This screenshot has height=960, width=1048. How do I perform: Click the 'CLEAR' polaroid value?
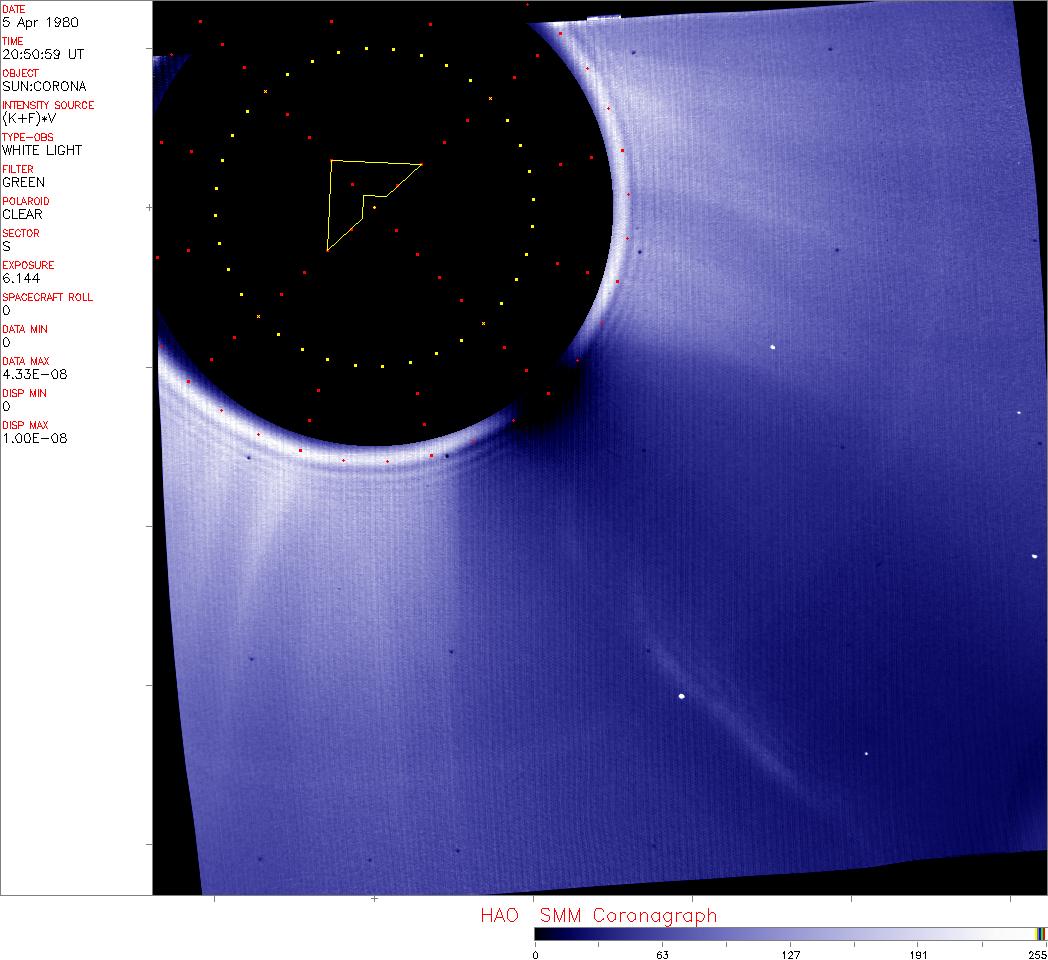(x=22, y=214)
